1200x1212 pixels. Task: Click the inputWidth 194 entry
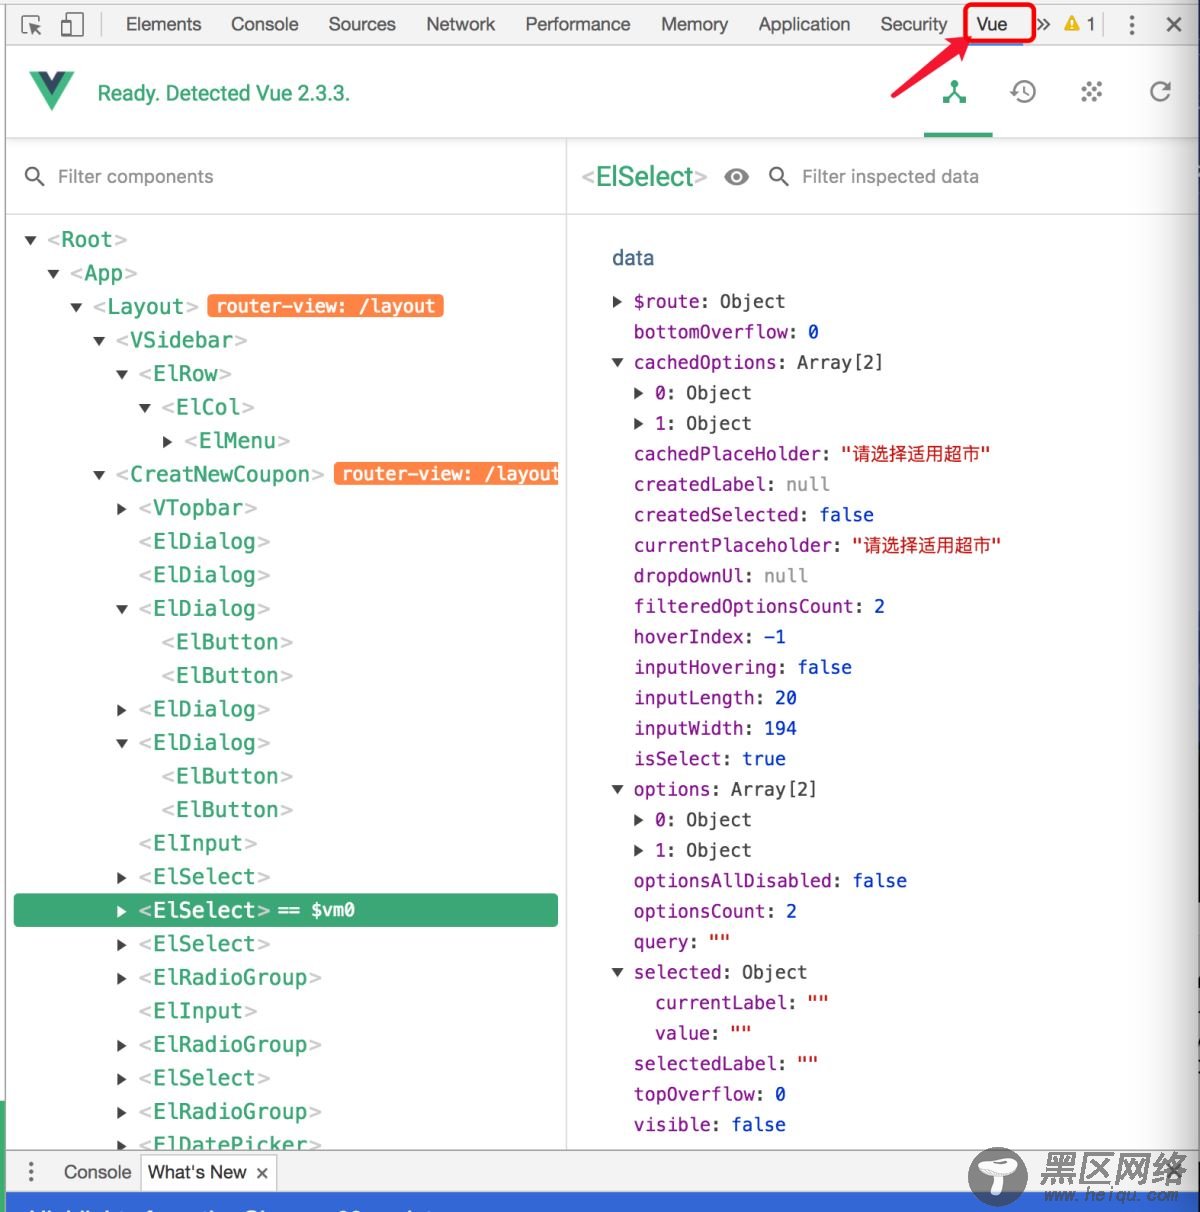[x=715, y=728]
